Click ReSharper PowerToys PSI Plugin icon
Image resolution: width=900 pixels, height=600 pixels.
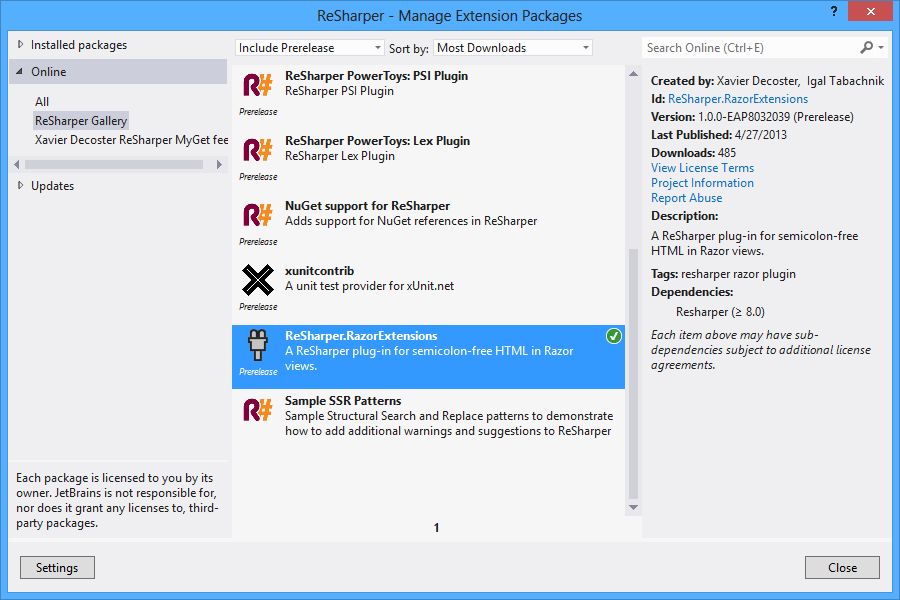pyautogui.click(x=257, y=86)
